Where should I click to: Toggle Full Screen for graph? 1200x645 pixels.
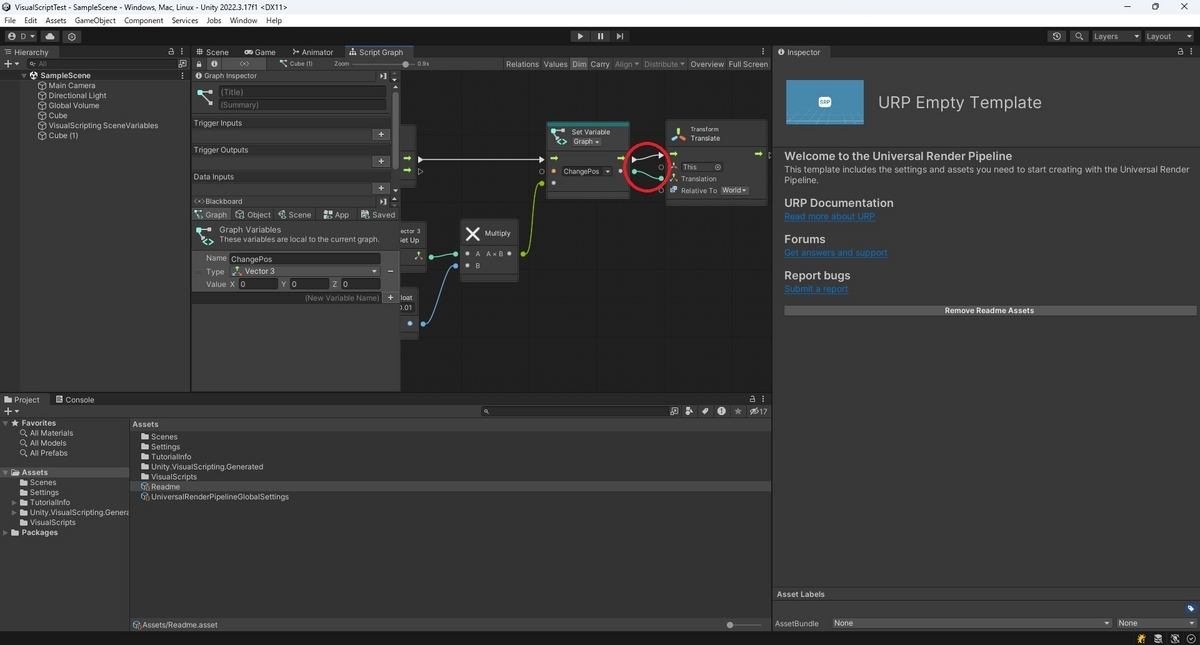pyautogui.click(x=748, y=64)
